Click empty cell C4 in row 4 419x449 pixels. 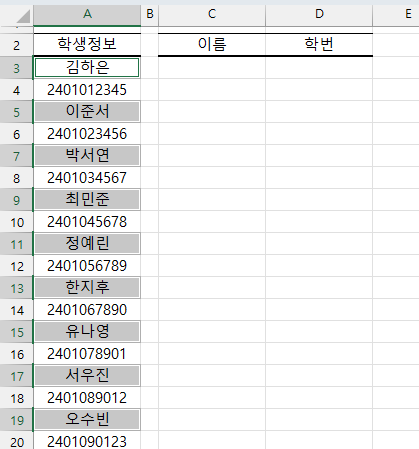coord(212,90)
